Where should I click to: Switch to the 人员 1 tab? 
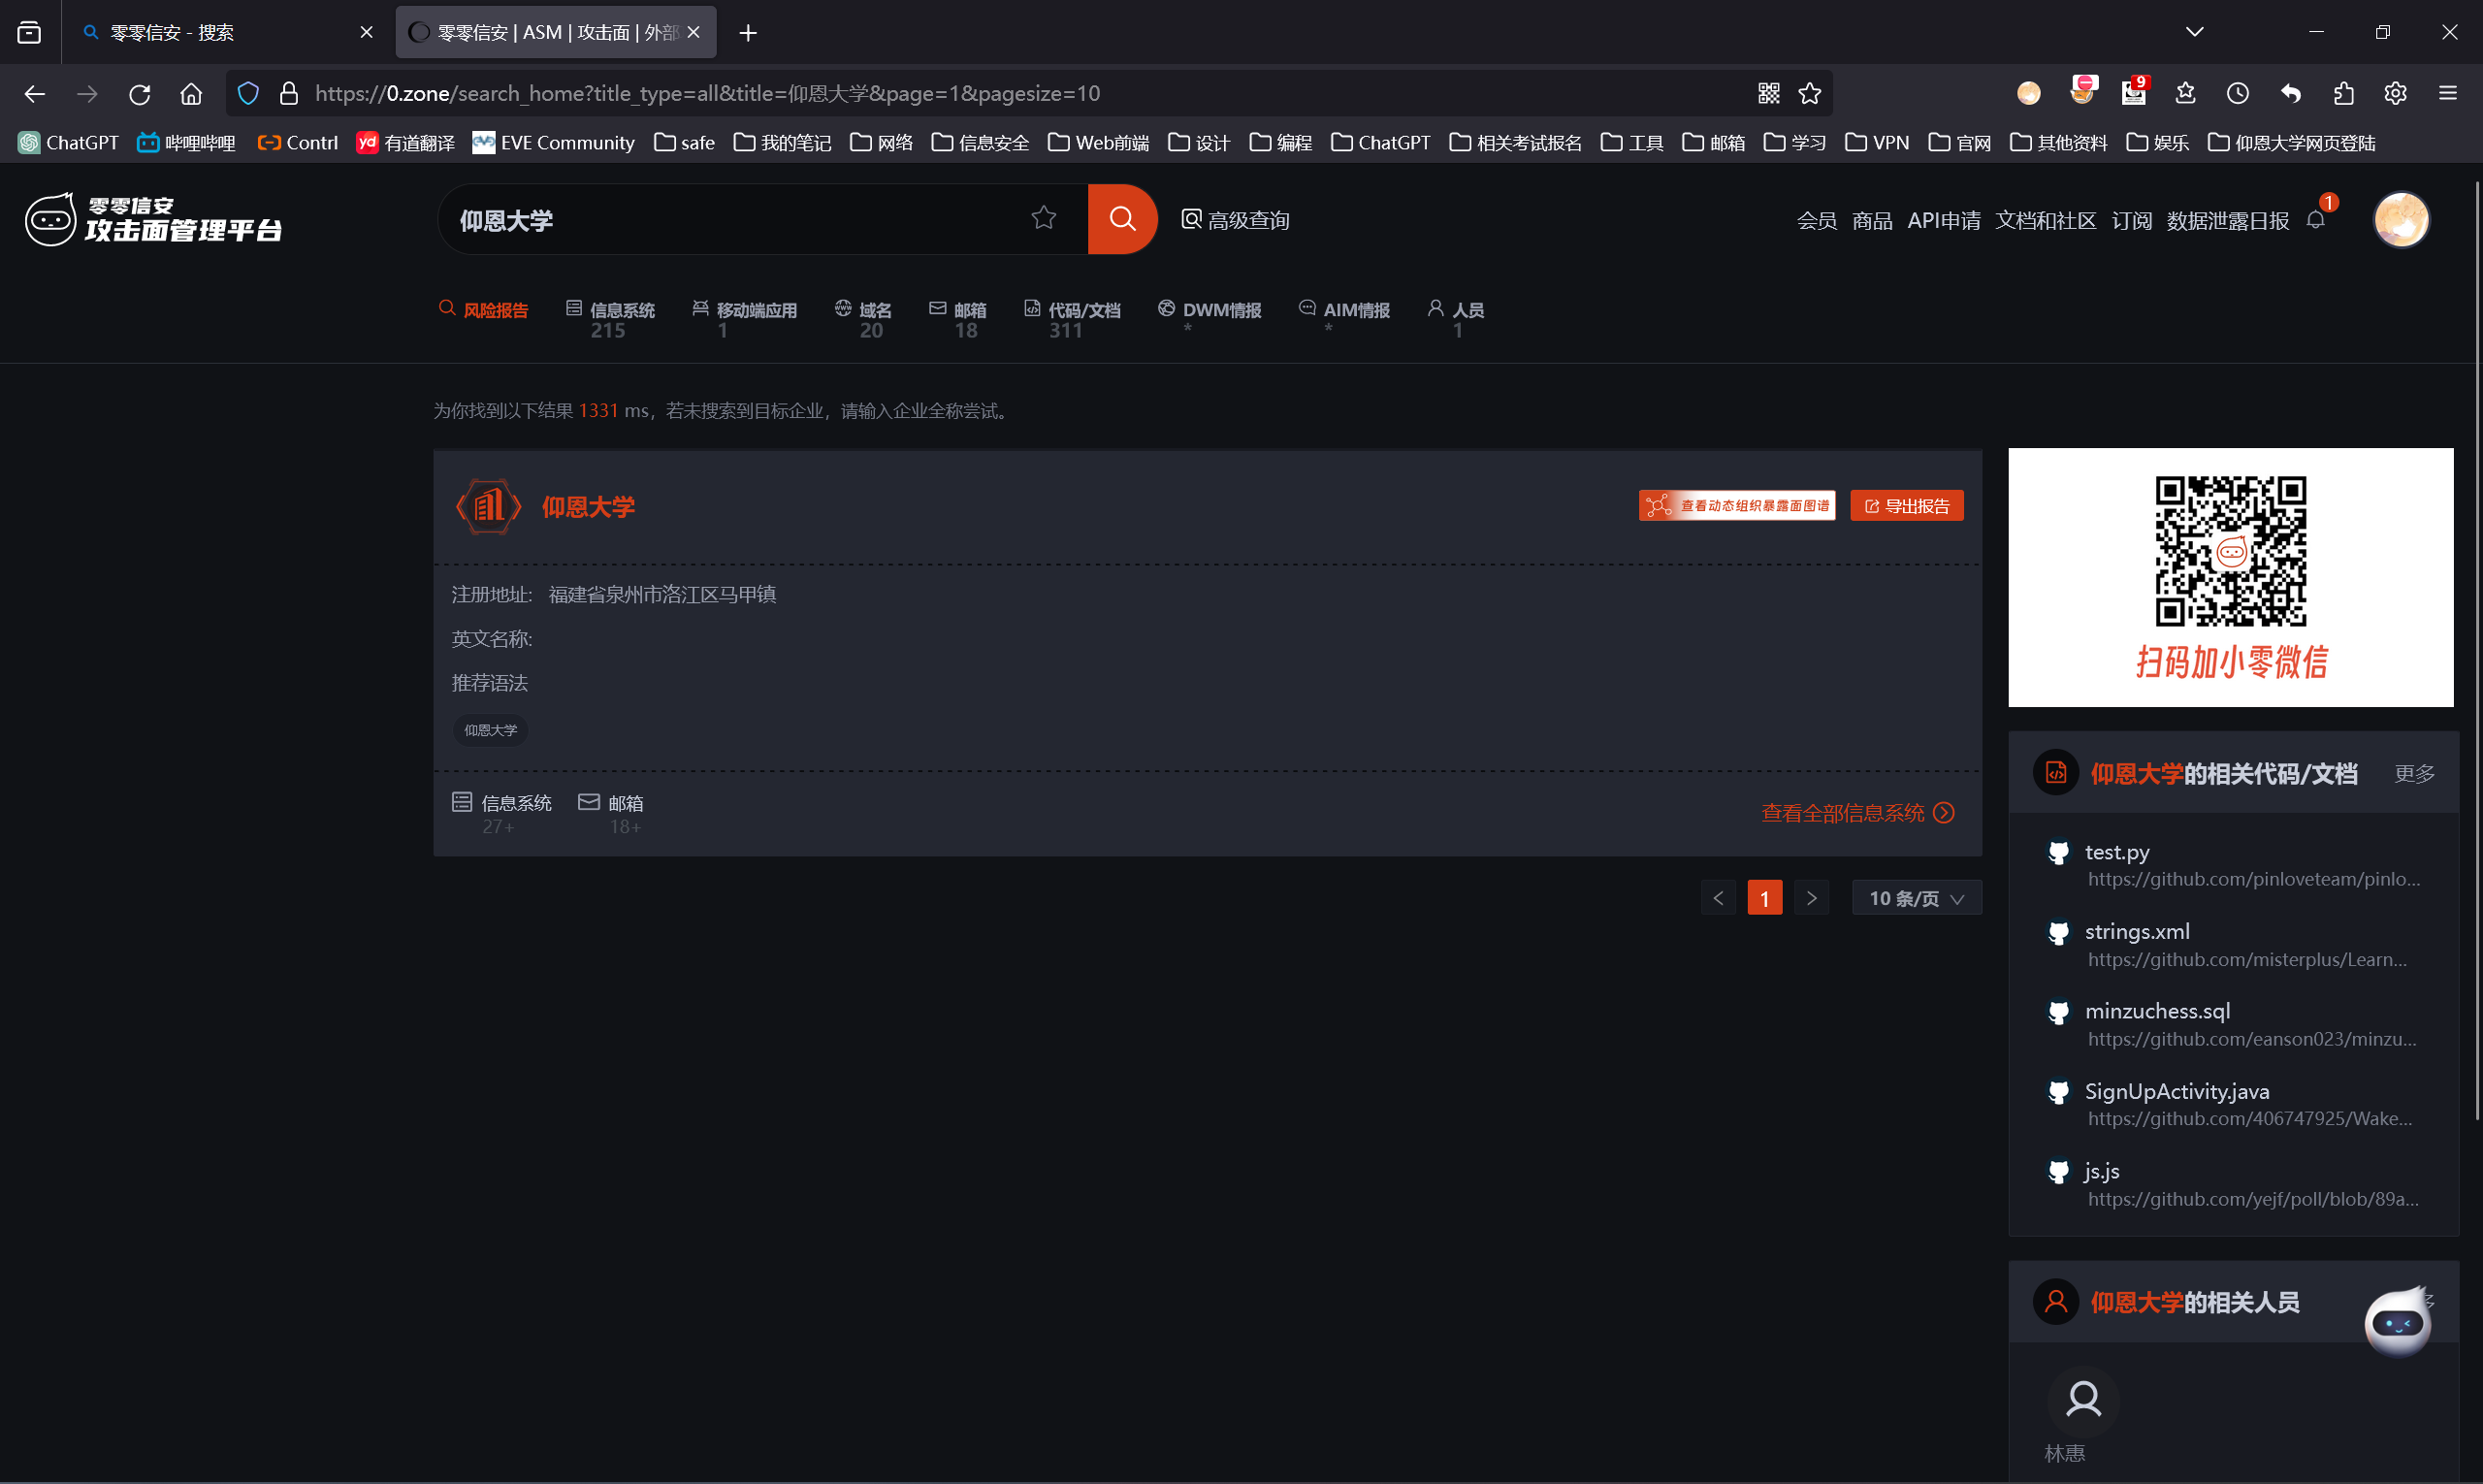(x=1456, y=319)
